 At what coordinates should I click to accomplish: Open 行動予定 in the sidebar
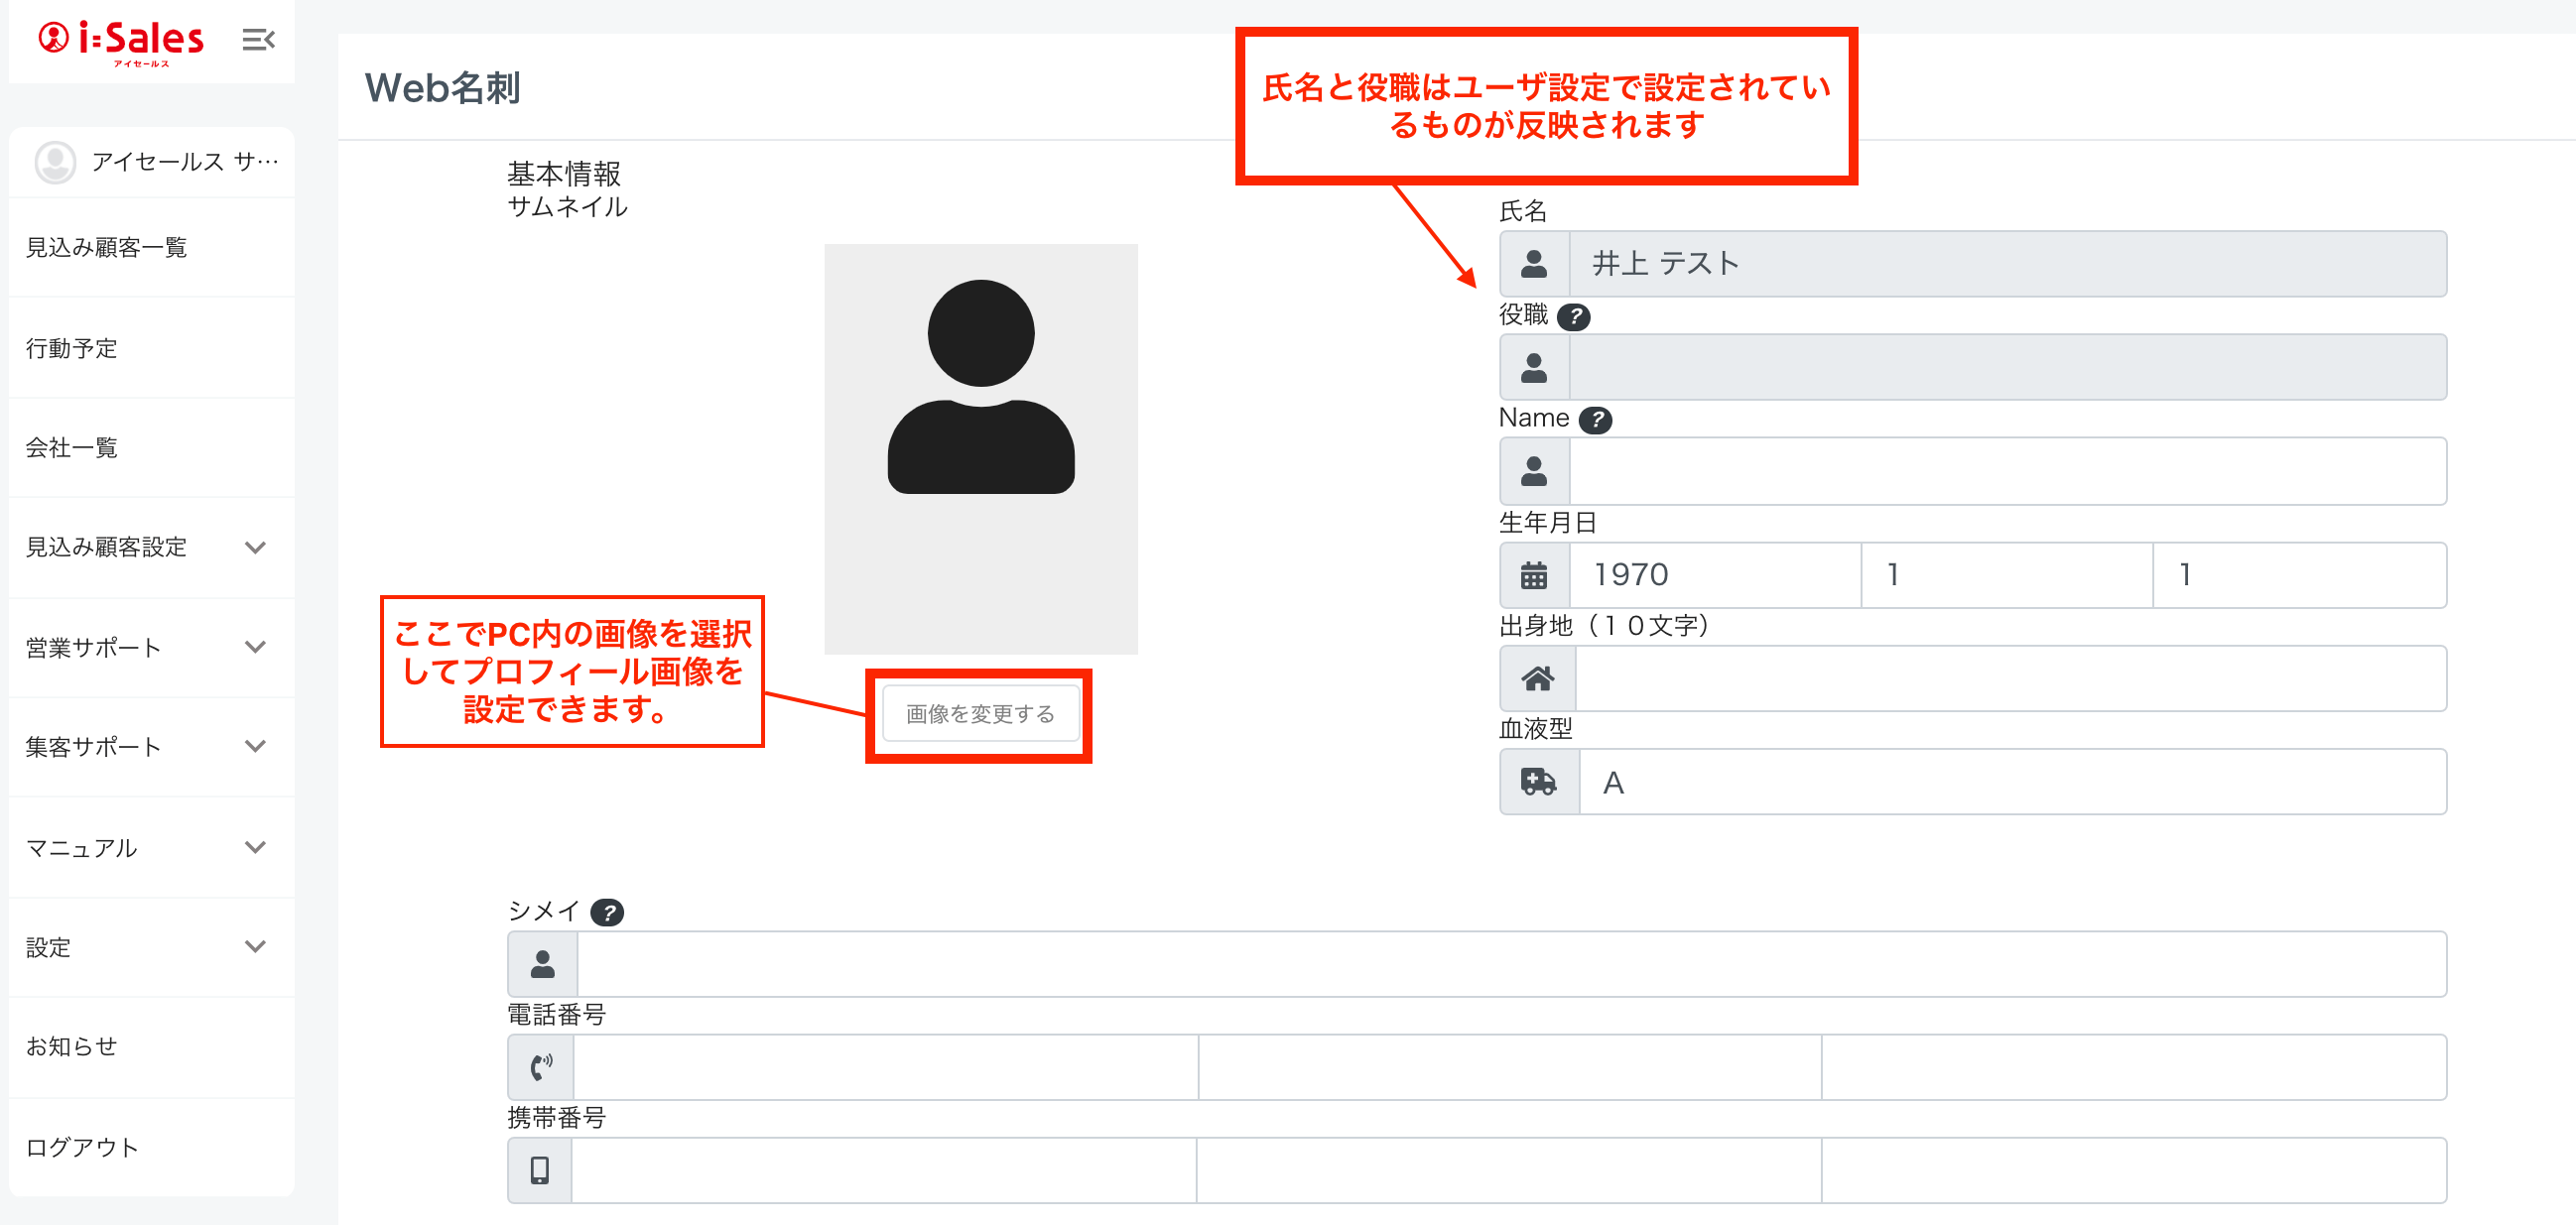click(72, 348)
